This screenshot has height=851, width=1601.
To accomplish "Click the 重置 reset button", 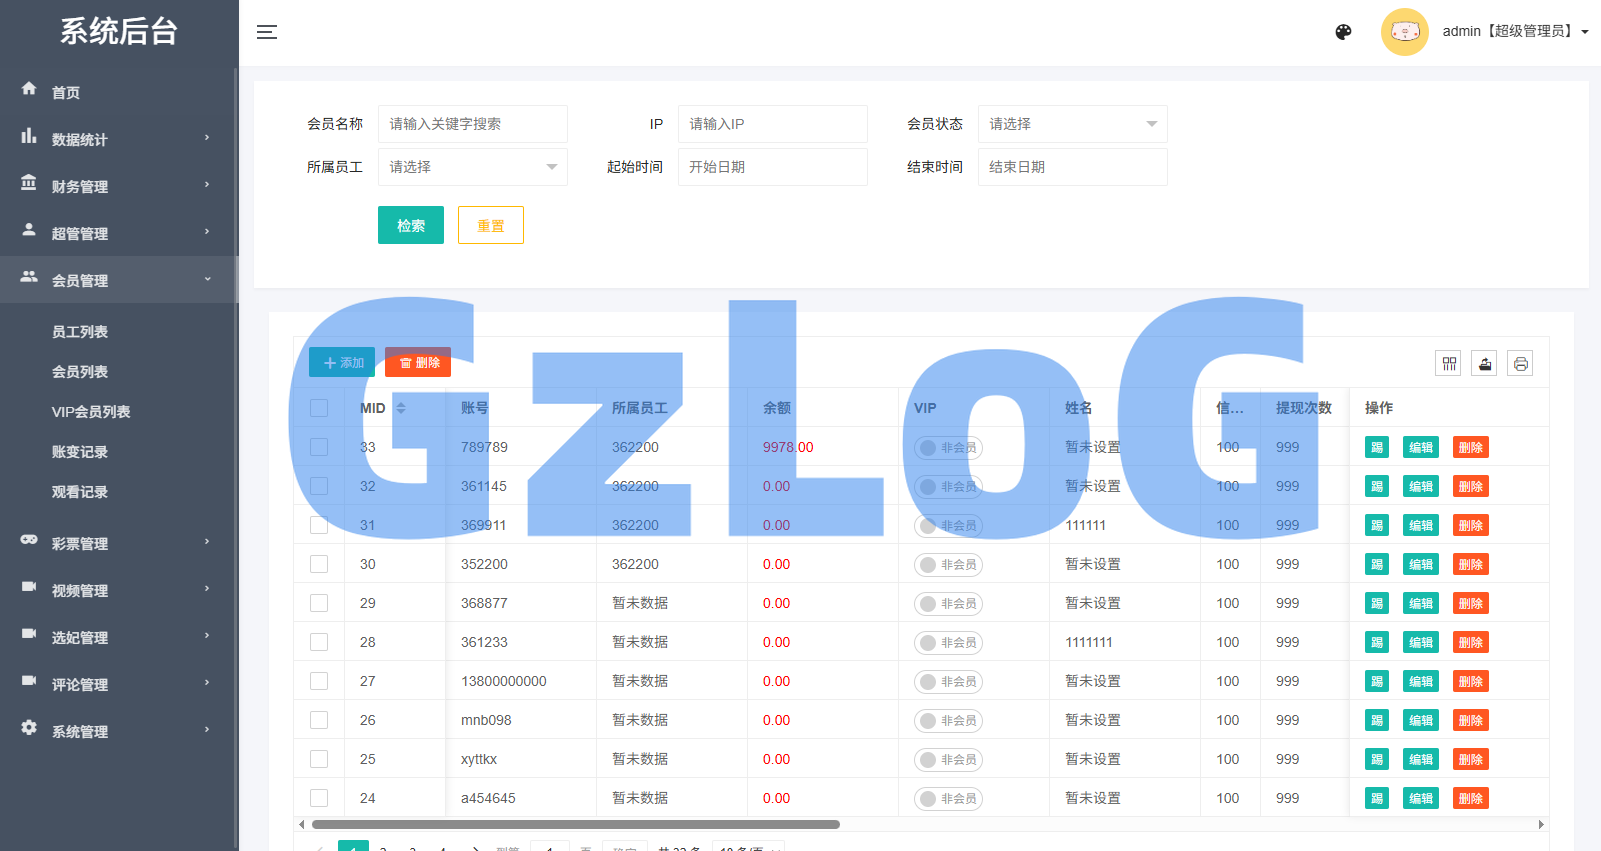I will tap(490, 225).
